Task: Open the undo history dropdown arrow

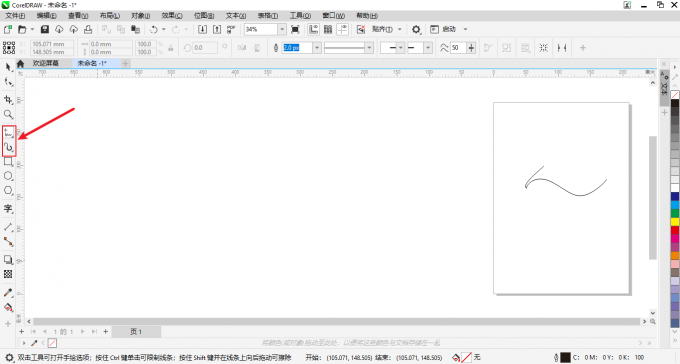Action: click(163, 29)
